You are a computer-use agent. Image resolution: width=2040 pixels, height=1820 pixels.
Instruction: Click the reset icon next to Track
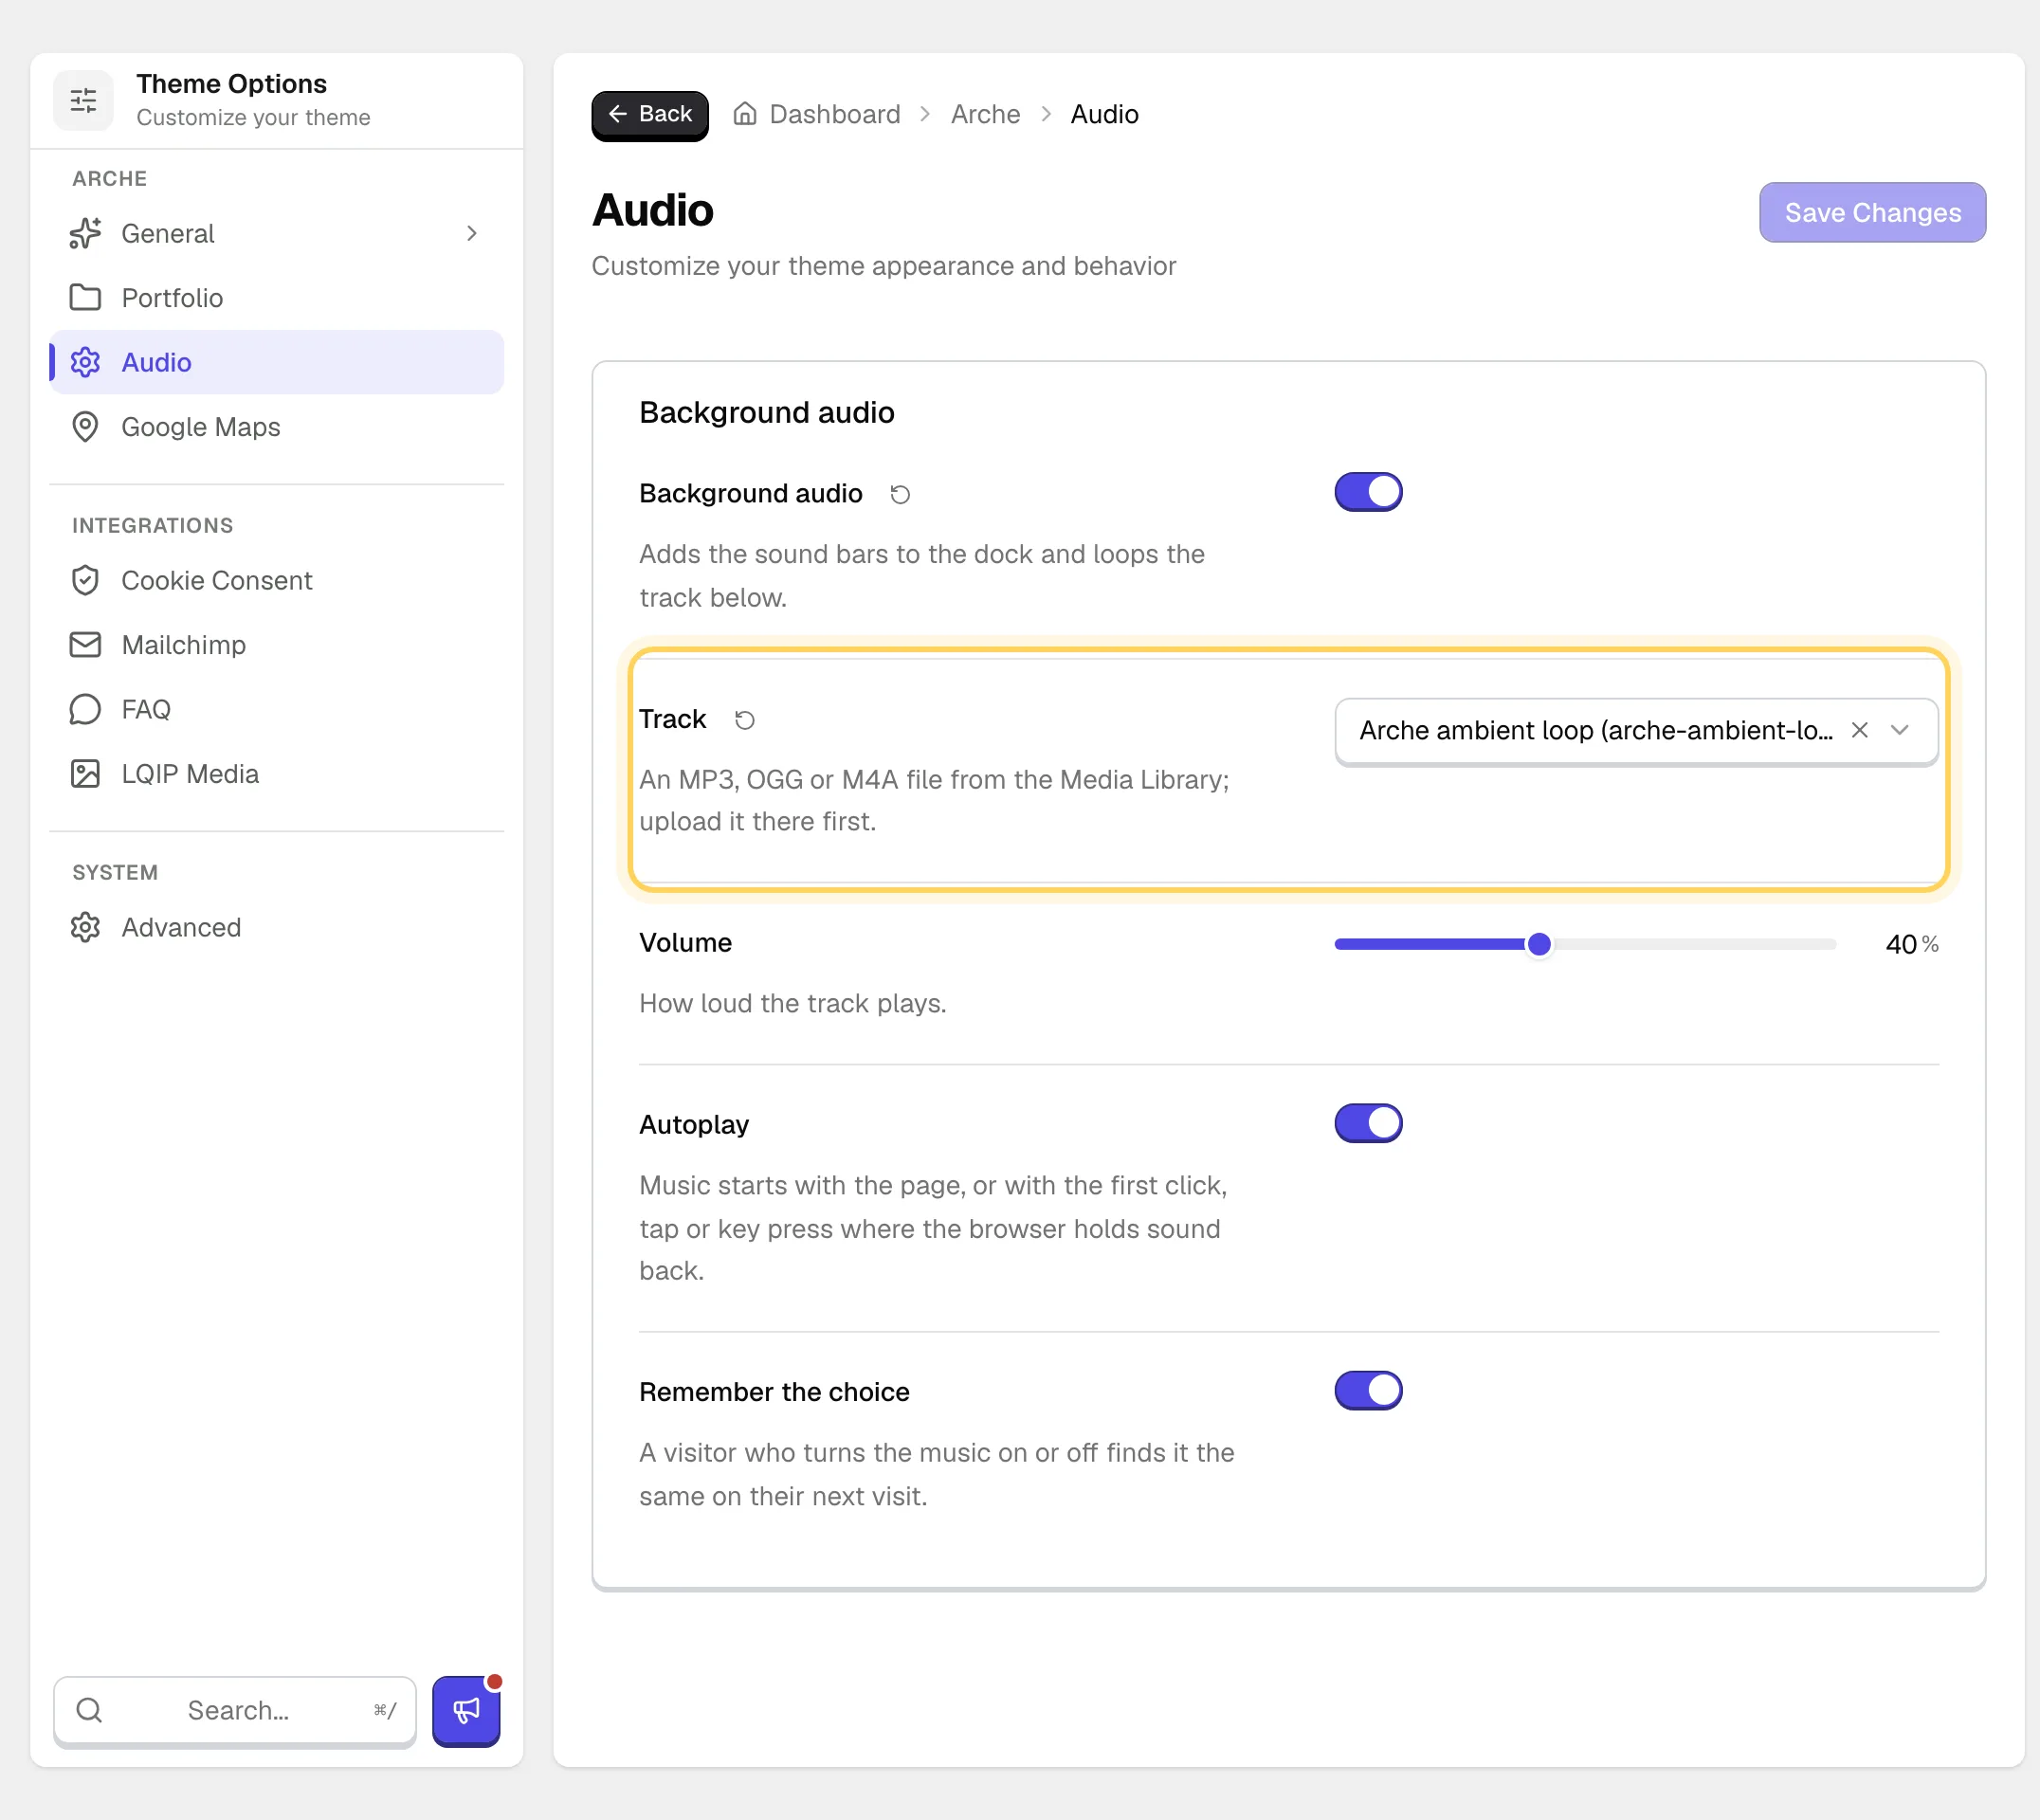click(744, 720)
